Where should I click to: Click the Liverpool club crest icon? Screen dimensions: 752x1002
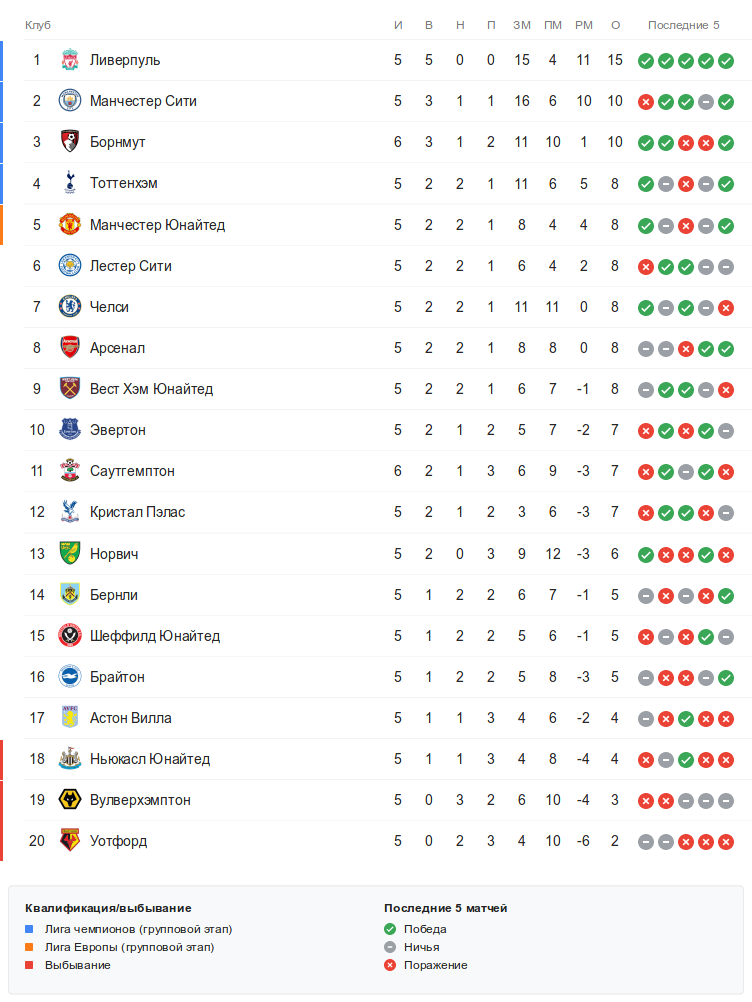[x=69, y=60]
